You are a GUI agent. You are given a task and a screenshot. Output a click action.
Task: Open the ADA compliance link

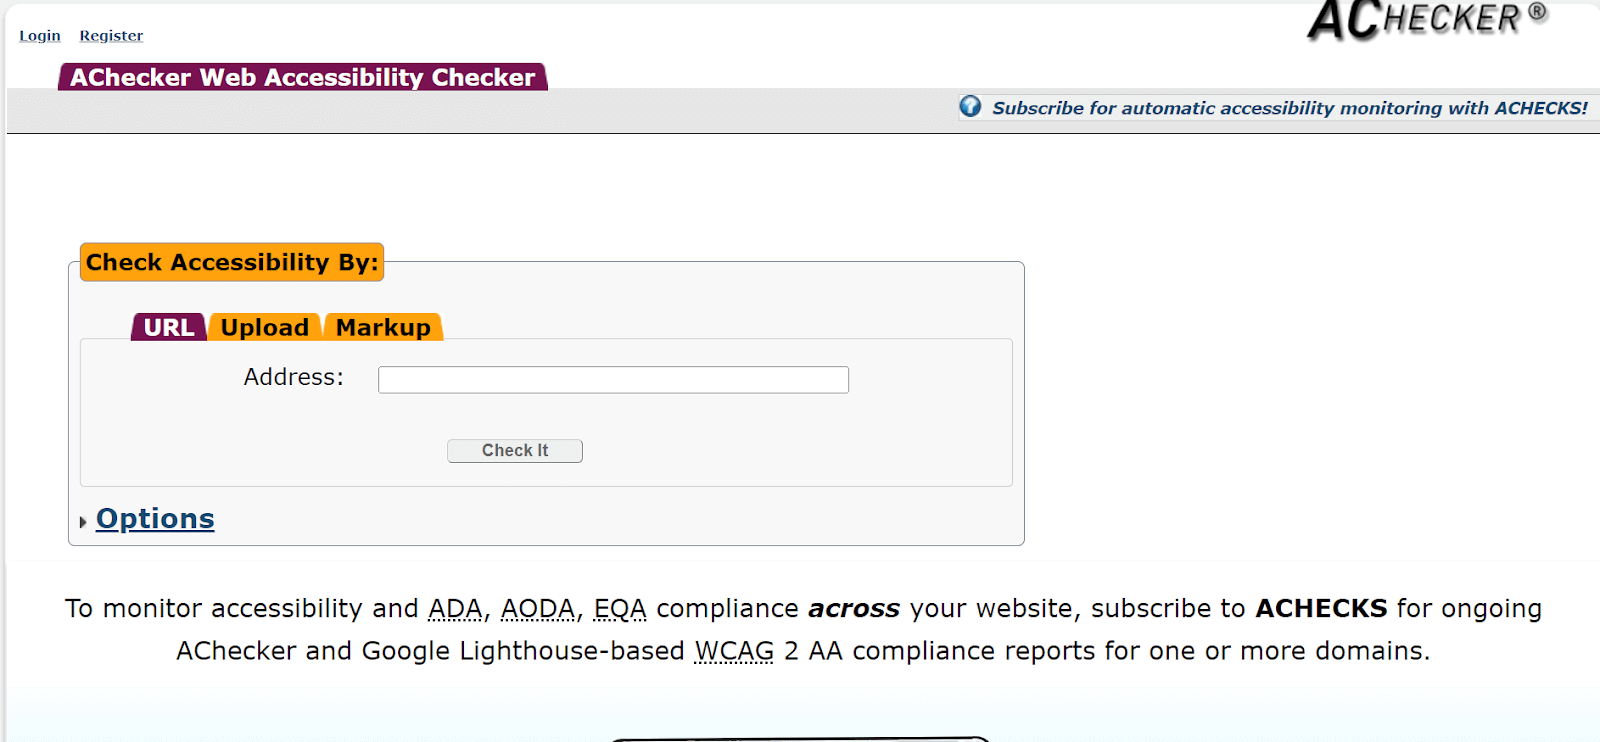point(454,608)
